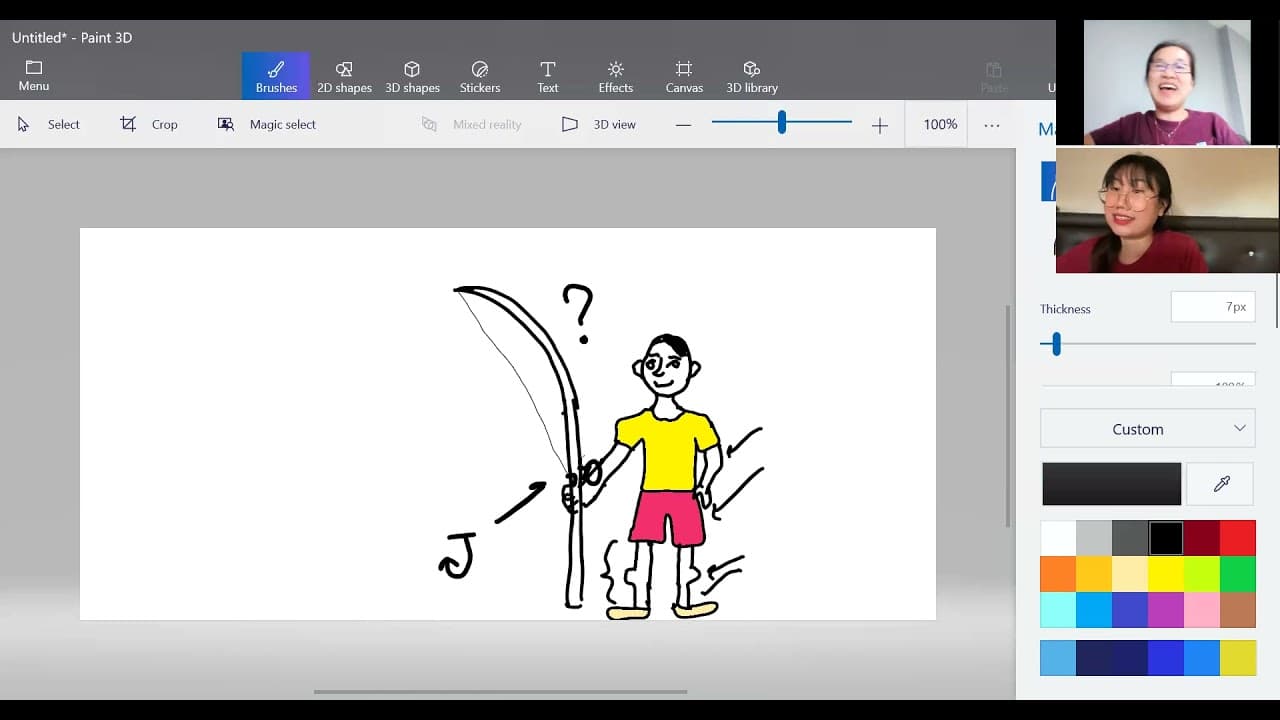Viewport: 1280px width, 720px height.
Task: Select the gold color swatch
Action: coord(1094,574)
